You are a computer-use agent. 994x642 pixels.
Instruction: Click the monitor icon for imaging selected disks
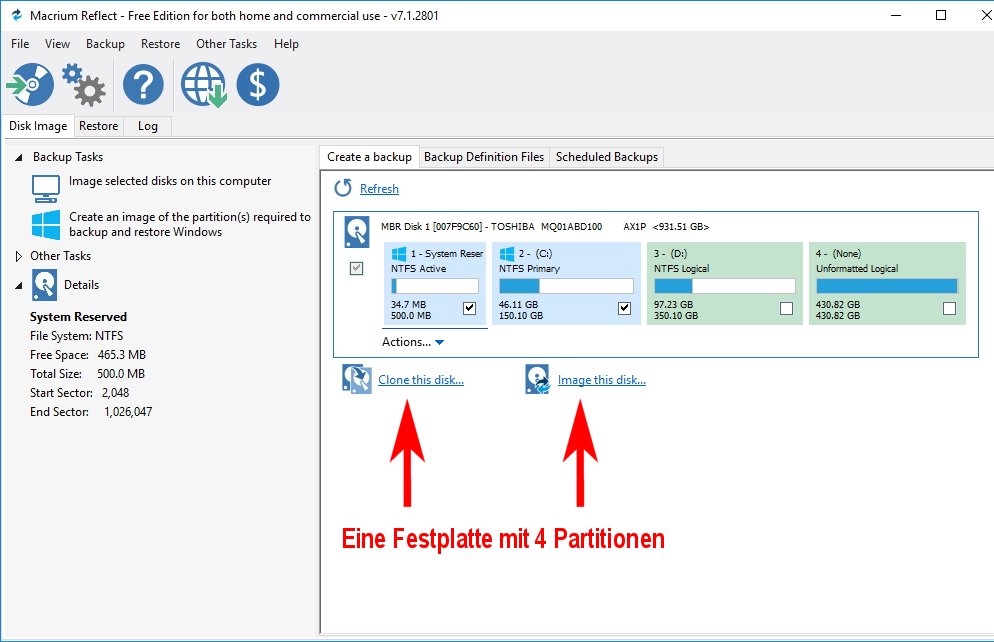(46, 188)
